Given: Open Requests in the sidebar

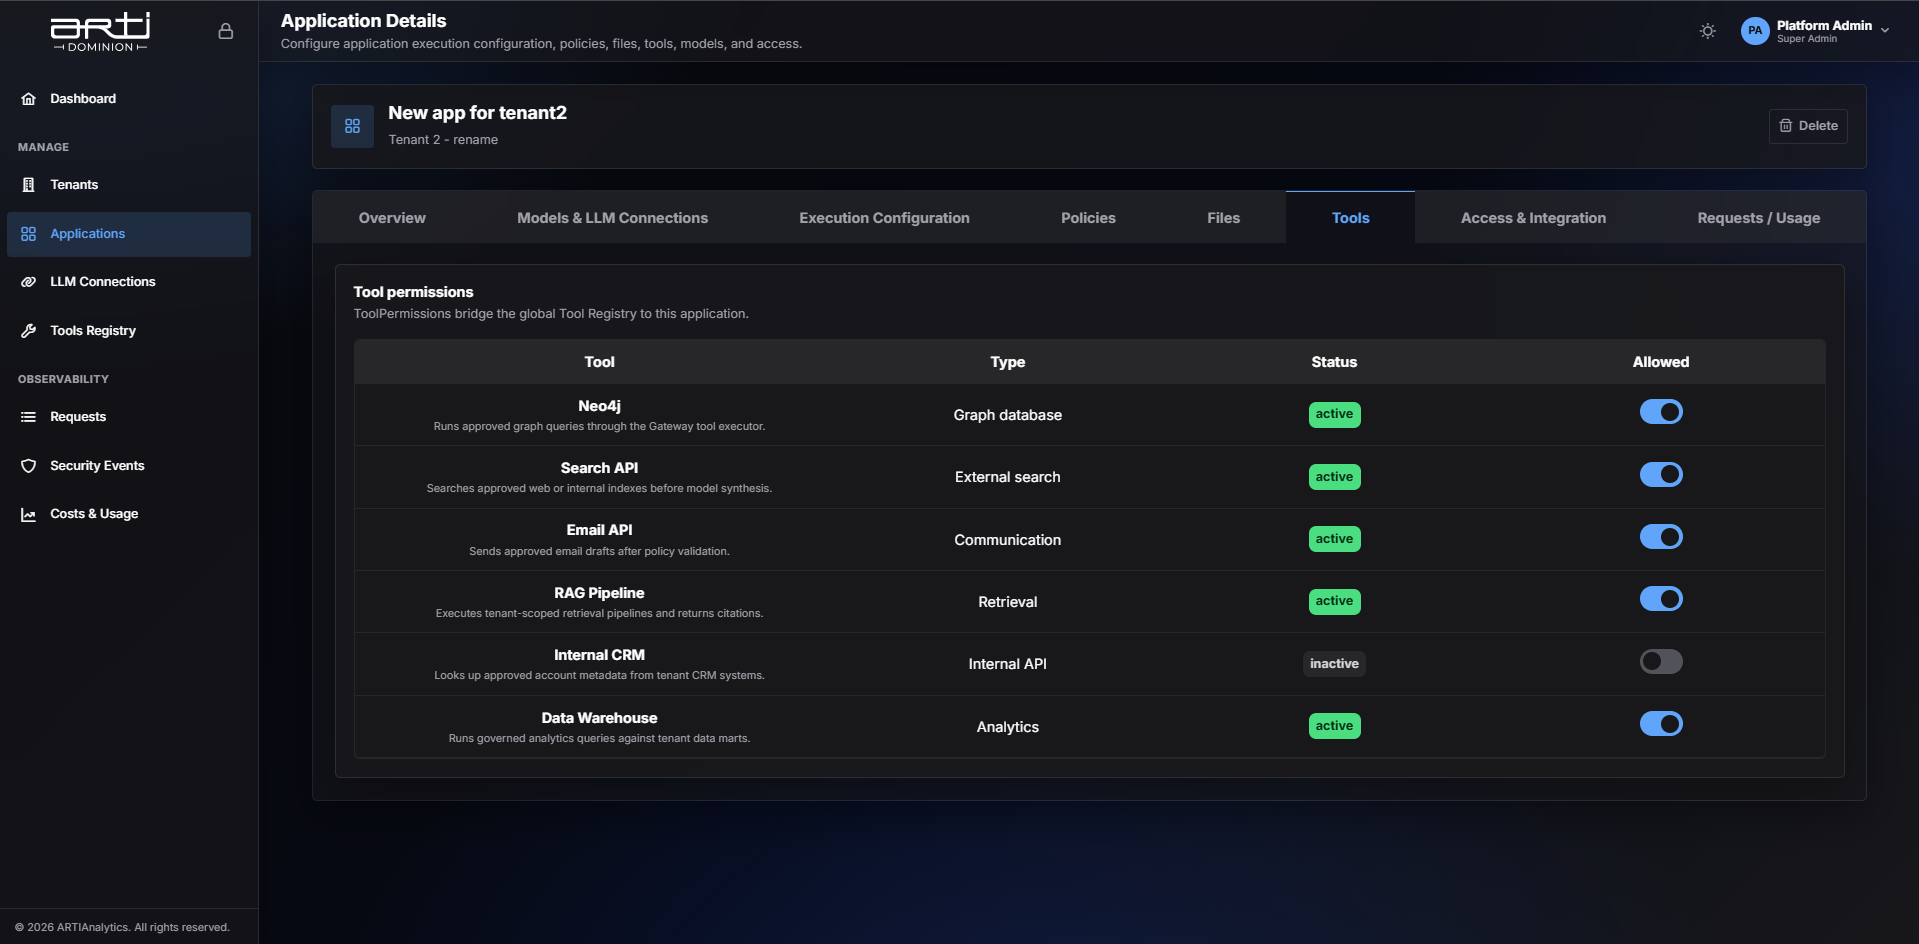Looking at the screenshot, I should 128,416.
